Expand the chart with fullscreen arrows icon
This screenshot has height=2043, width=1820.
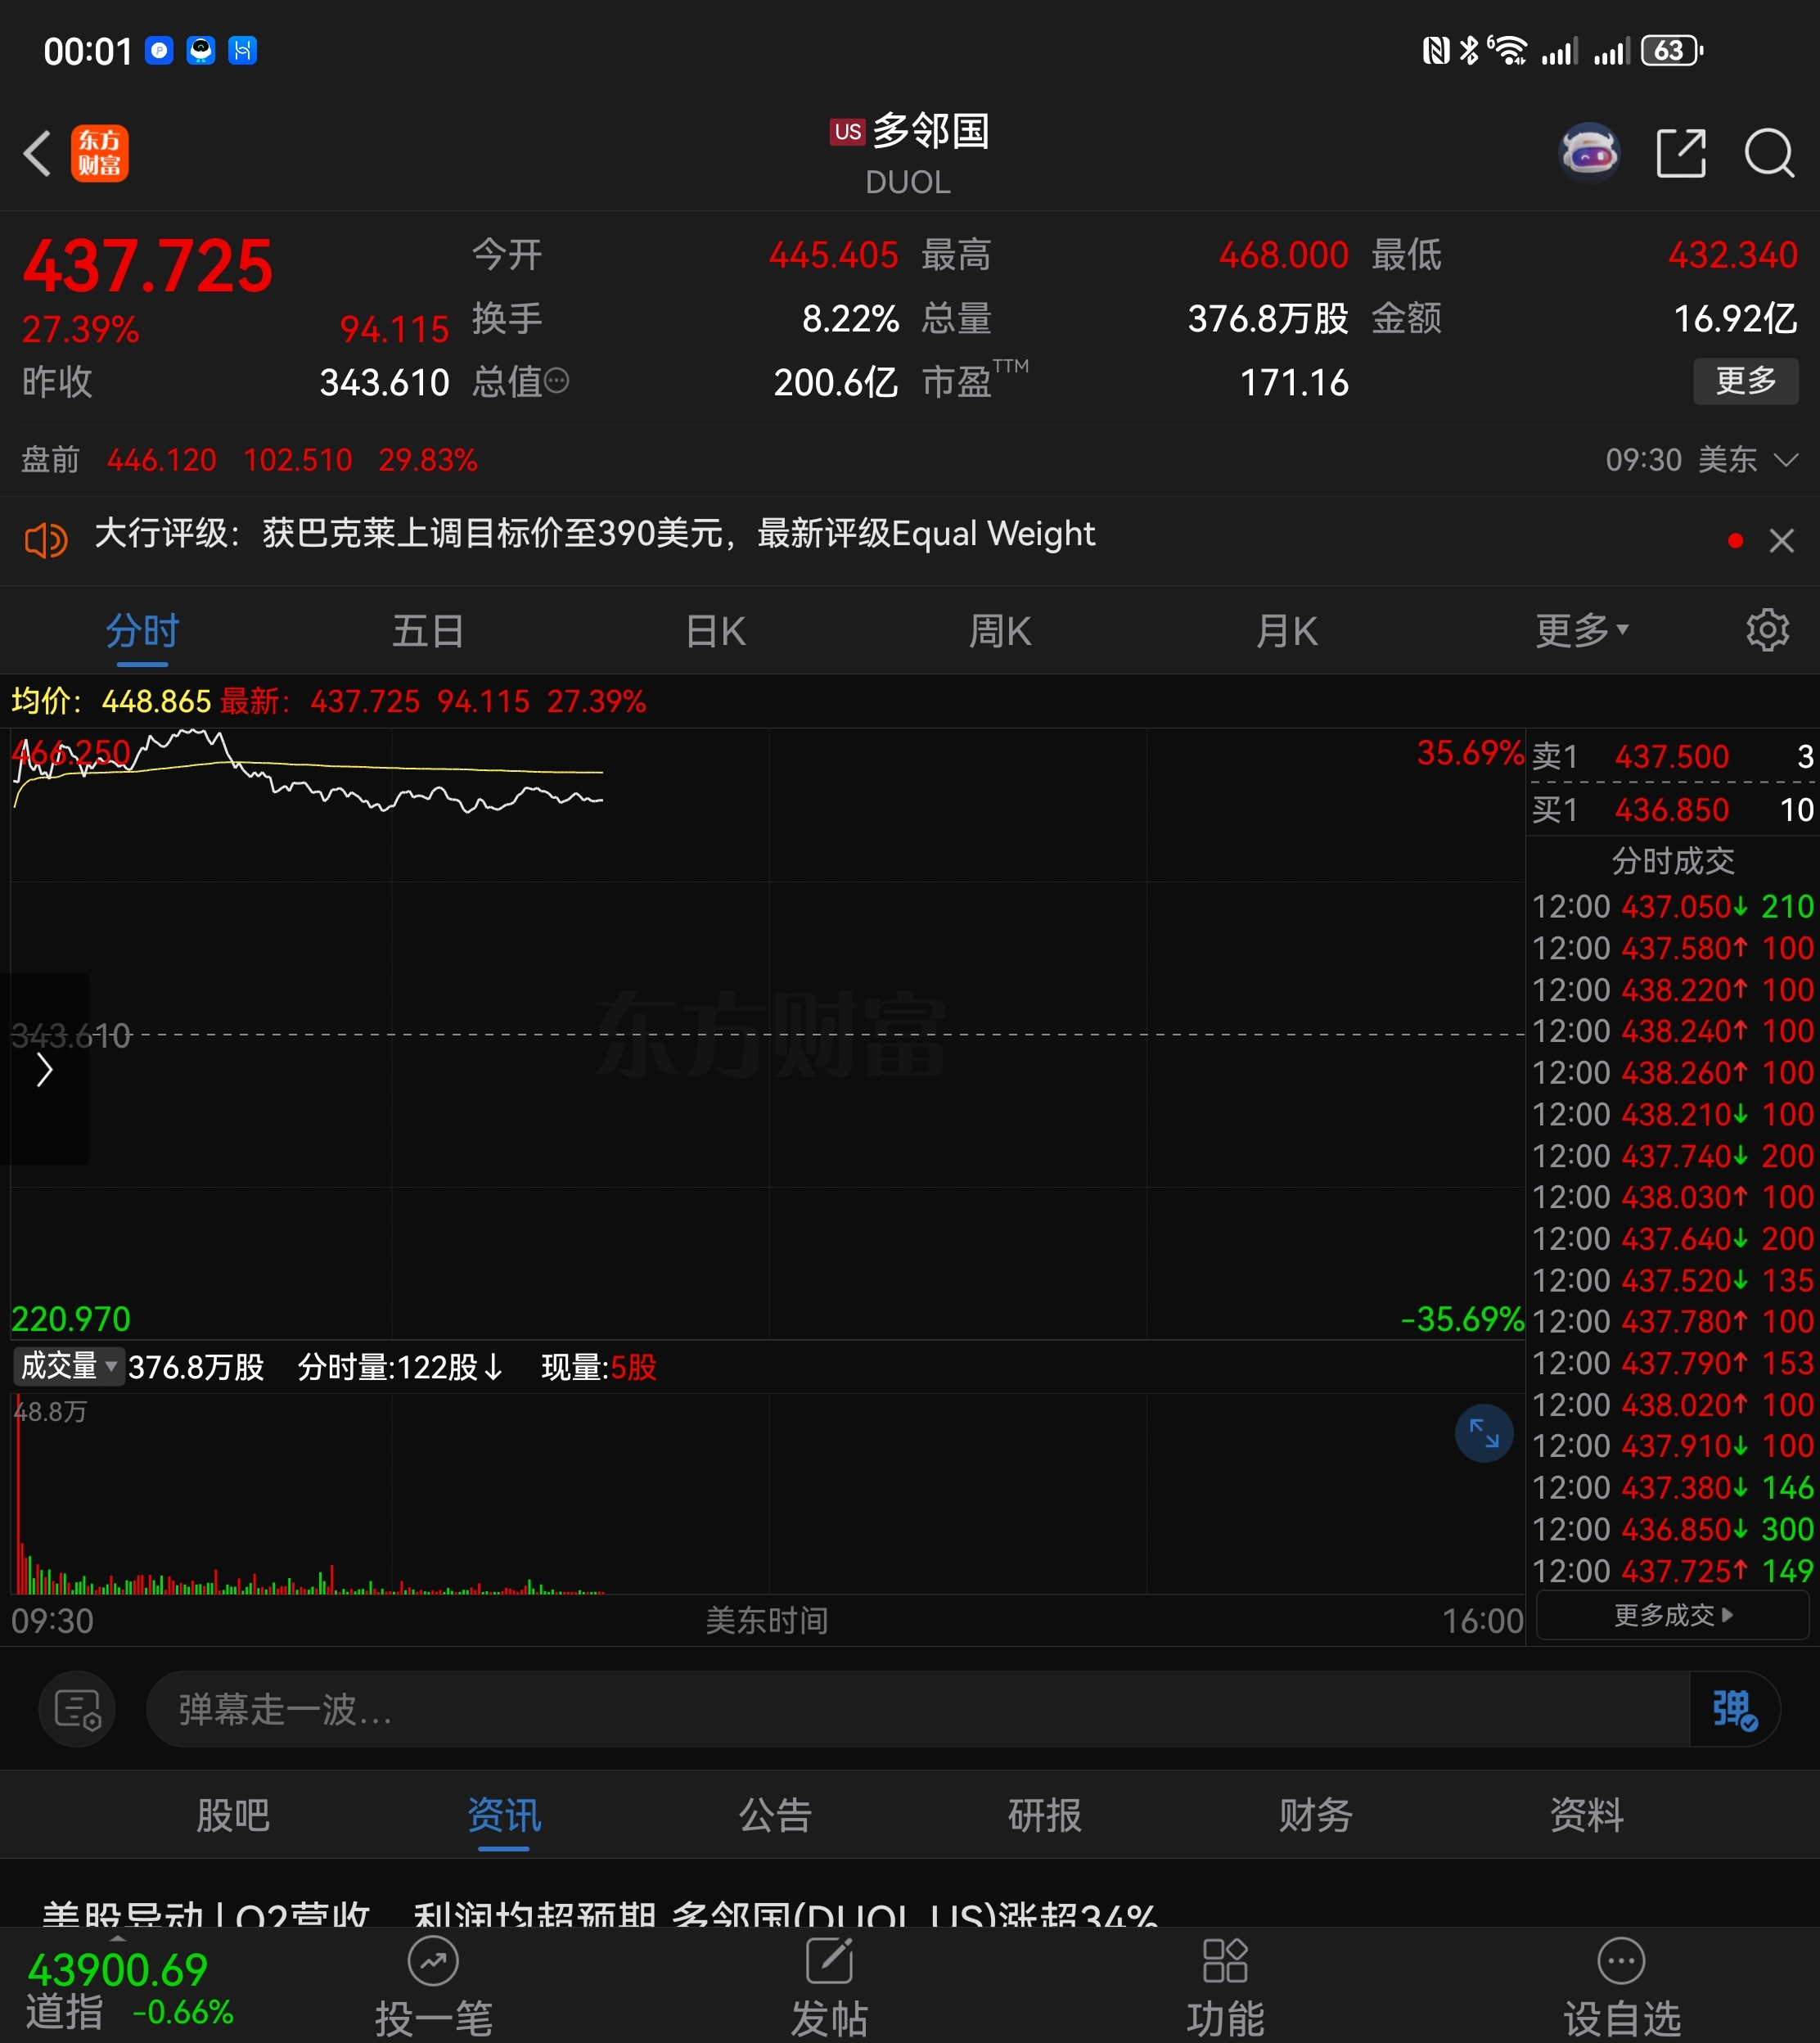[1484, 1434]
